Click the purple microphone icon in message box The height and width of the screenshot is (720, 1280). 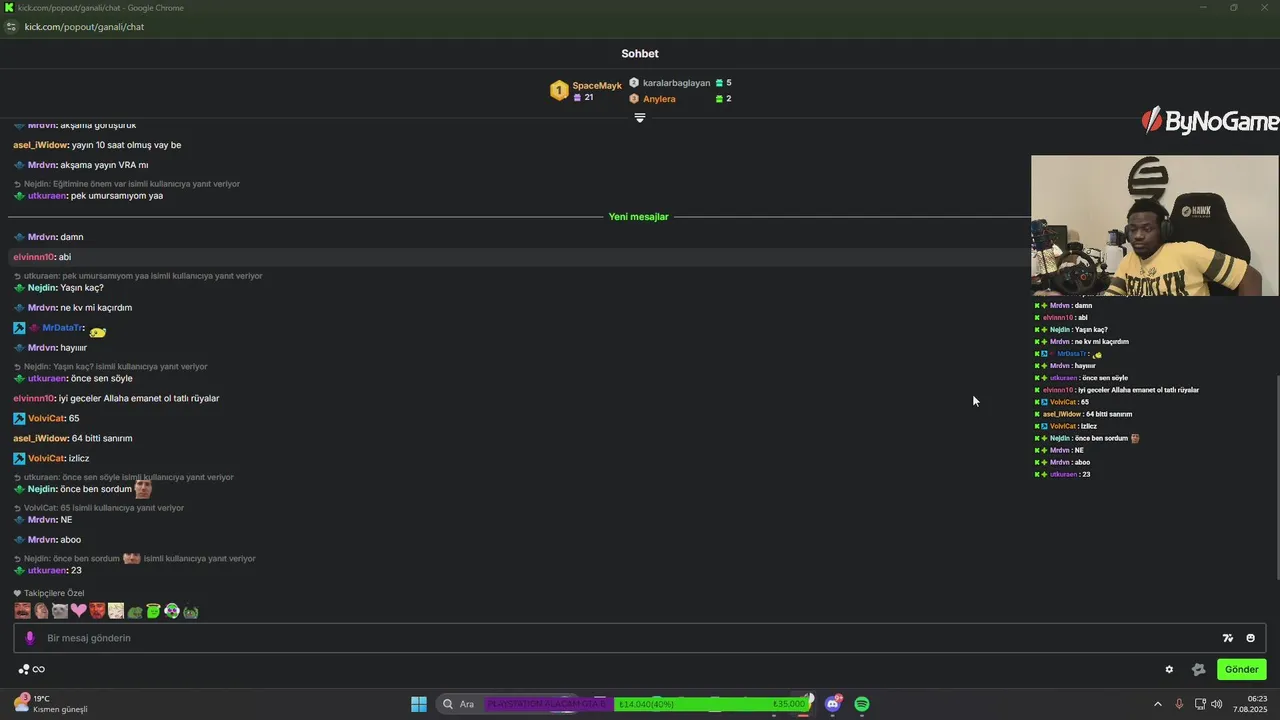30,638
